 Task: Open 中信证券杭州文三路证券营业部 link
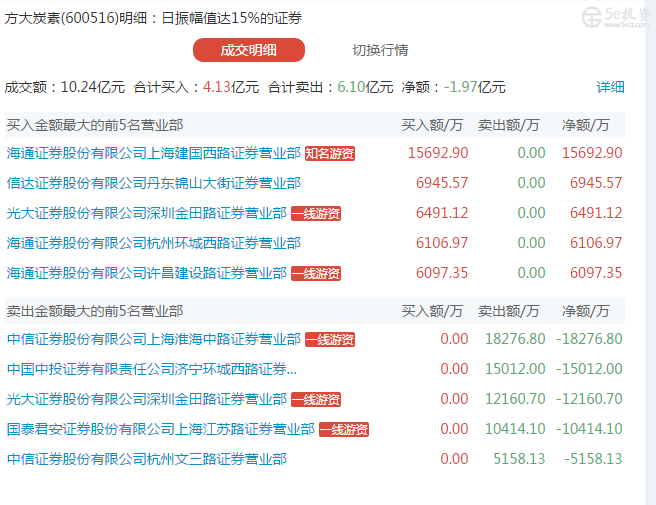tap(146, 459)
